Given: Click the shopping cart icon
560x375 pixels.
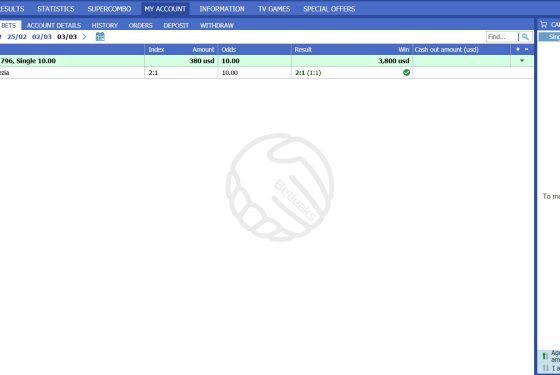Looking at the screenshot, I should pos(544,24).
